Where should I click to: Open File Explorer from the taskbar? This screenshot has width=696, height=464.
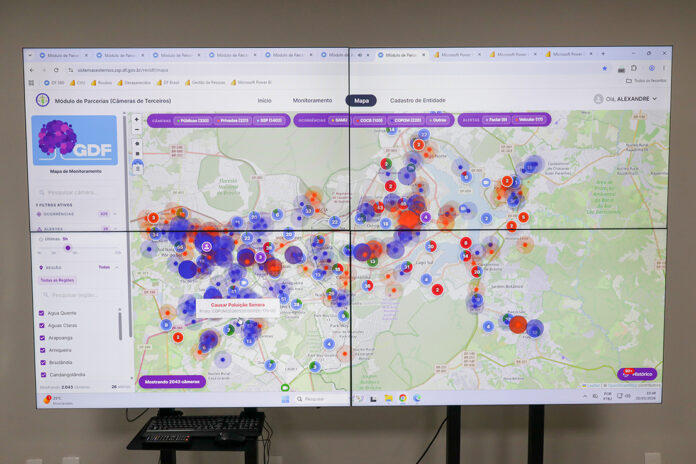point(388,398)
